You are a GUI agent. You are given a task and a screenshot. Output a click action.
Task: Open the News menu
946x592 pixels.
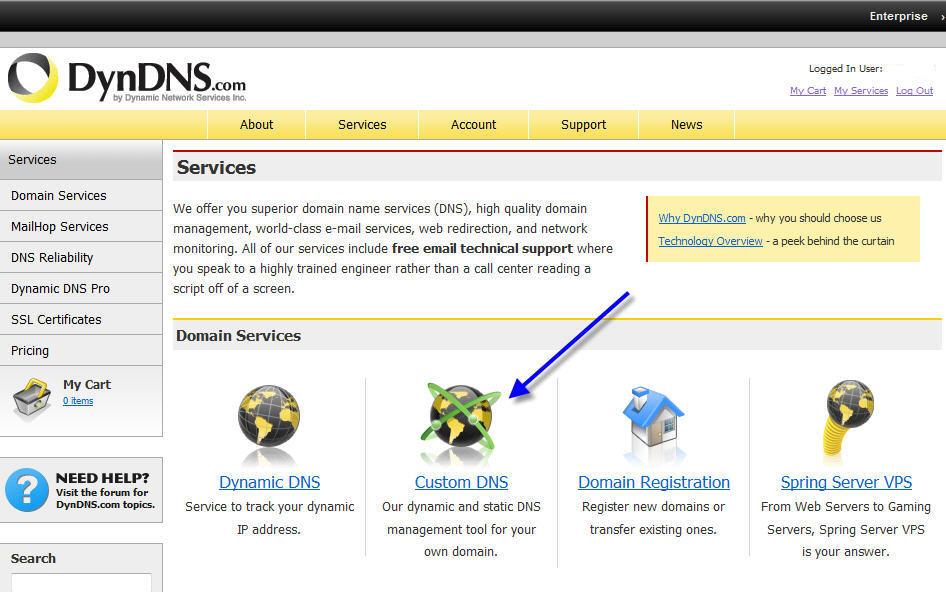click(687, 125)
